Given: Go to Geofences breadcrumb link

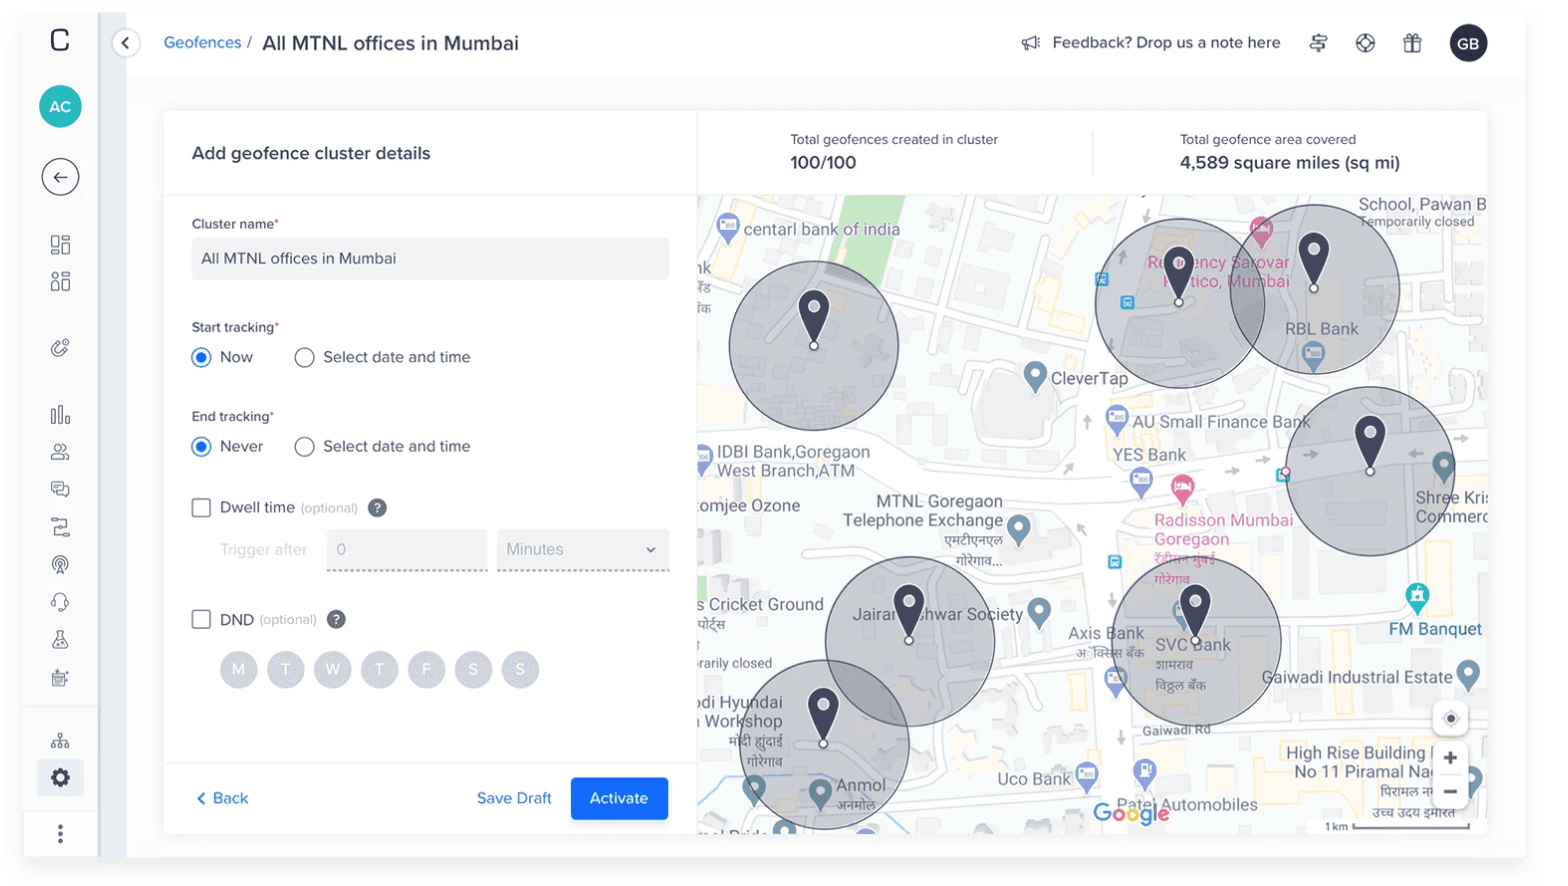Looking at the screenshot, I should 202,42.
